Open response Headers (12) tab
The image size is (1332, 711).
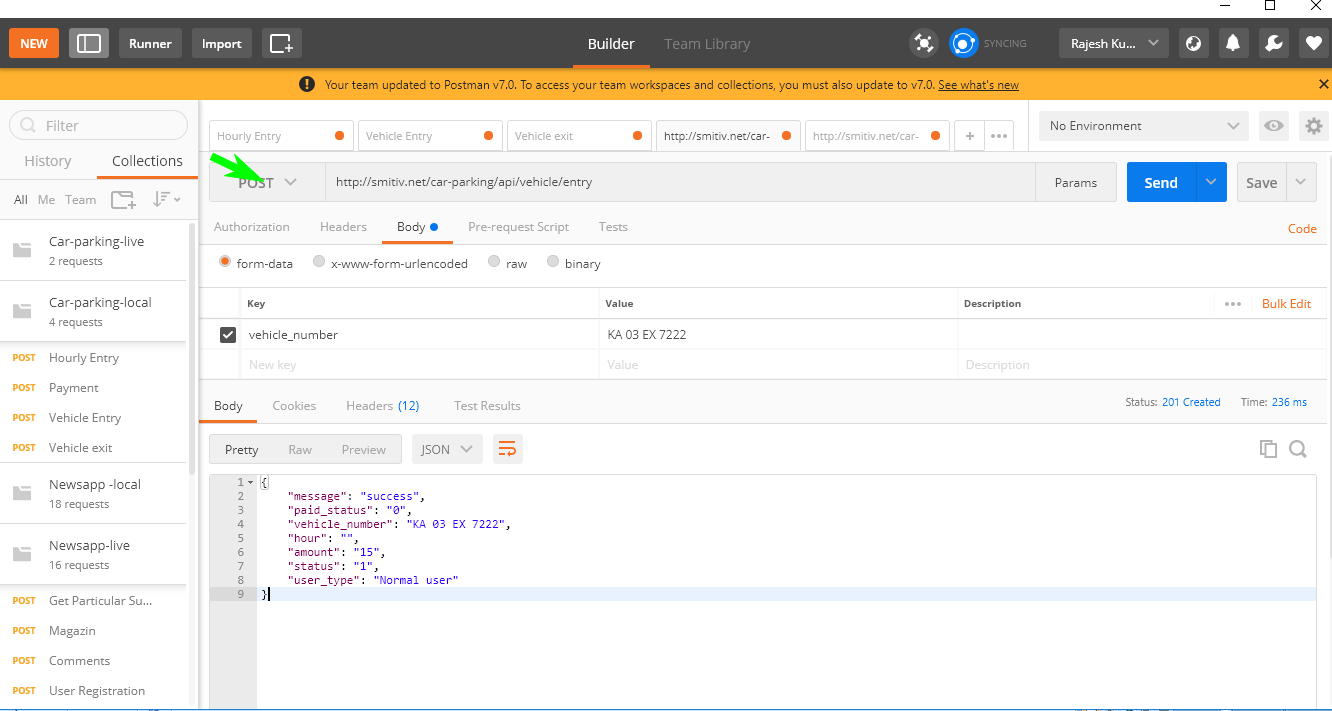pos(383,405)
